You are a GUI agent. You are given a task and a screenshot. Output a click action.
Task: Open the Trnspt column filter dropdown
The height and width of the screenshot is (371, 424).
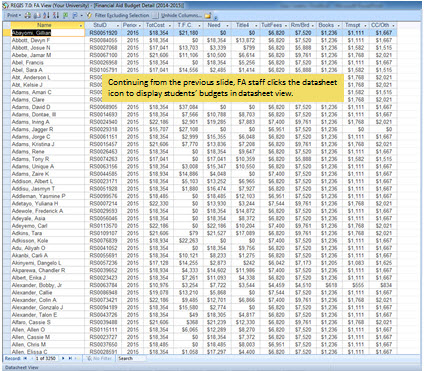[365, 26]
